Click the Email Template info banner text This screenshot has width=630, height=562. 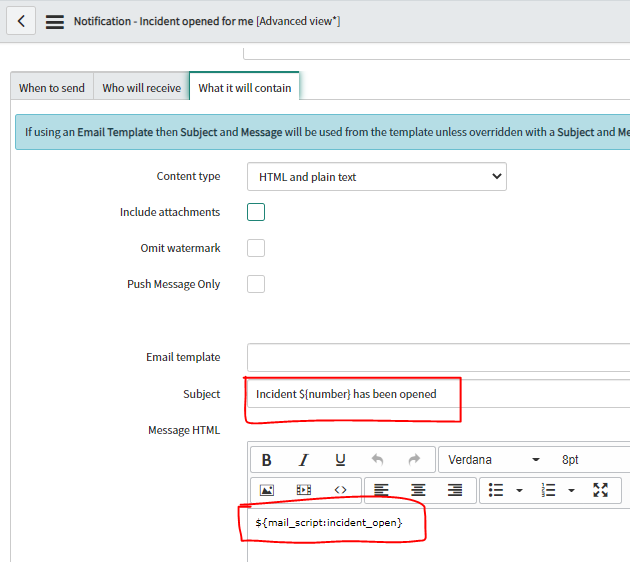(x=327, y=132)
